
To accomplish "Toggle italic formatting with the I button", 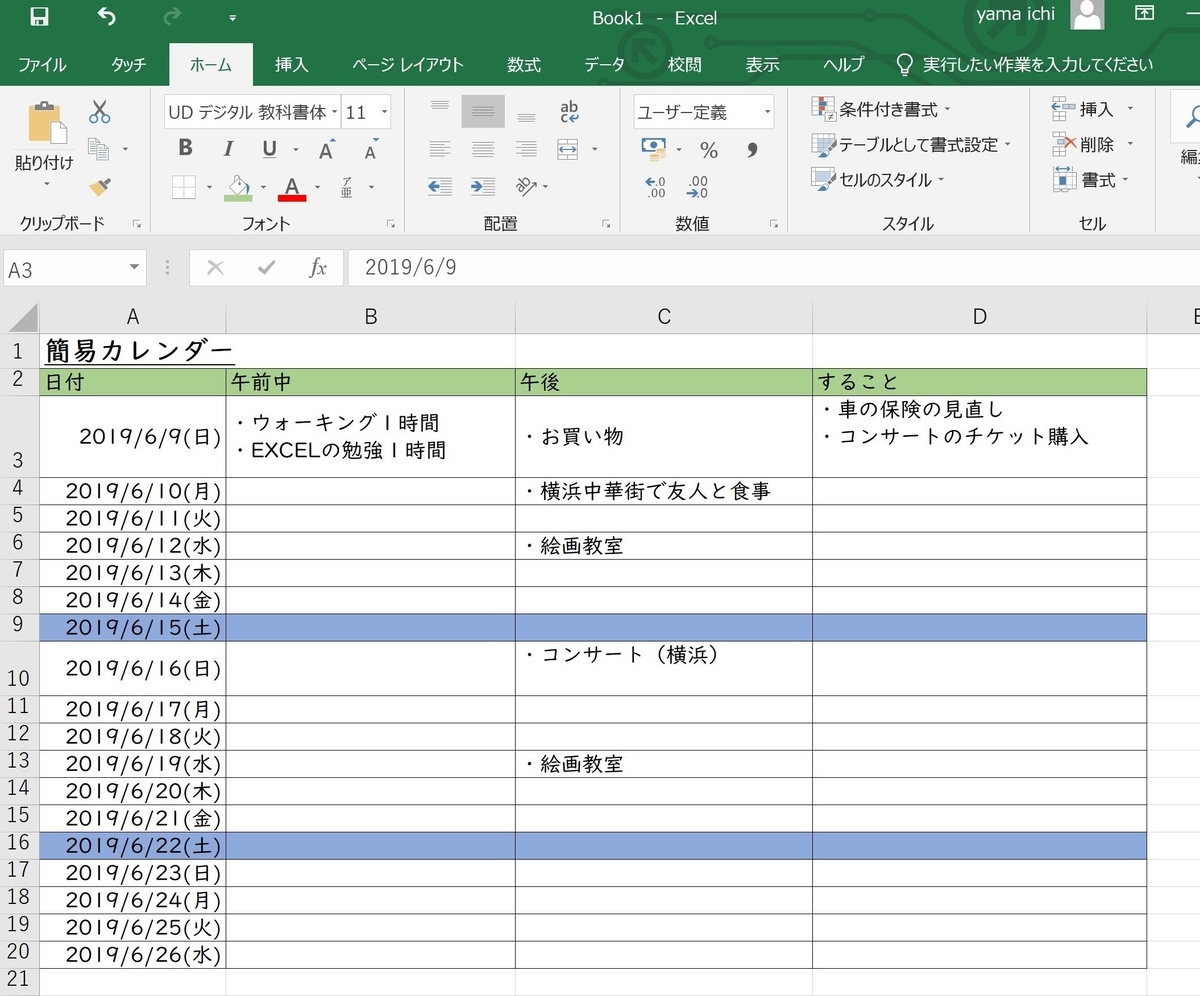I will [228, 148].
